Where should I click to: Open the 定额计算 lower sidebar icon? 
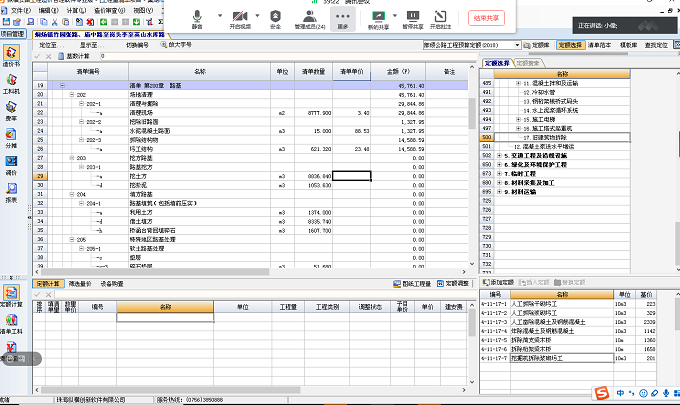click(x=11, y=296)
